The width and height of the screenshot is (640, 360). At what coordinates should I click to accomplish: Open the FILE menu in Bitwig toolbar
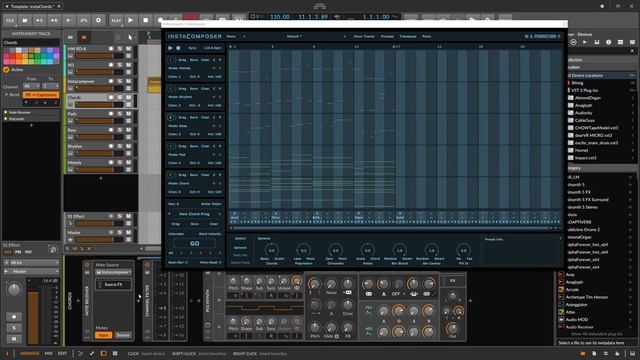tap(10, 20)
